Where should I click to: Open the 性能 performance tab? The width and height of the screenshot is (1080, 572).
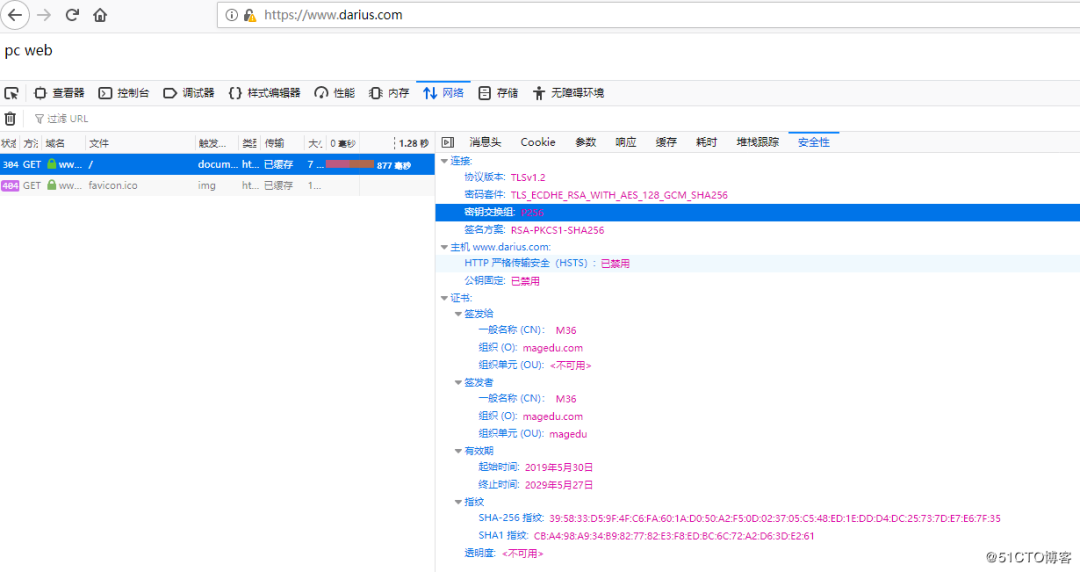coord(335,93)
